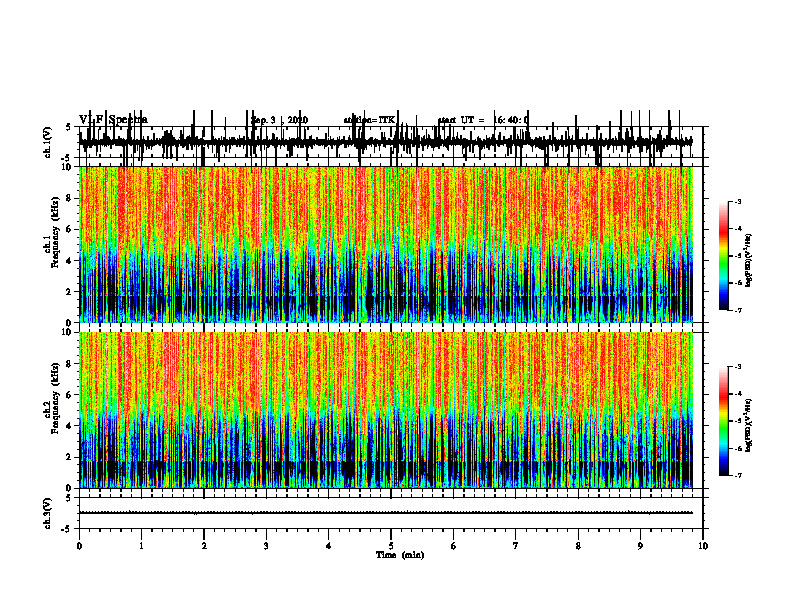Click time axis tick label 5
The image size is (792, 612).
click(x=391, y=546)
